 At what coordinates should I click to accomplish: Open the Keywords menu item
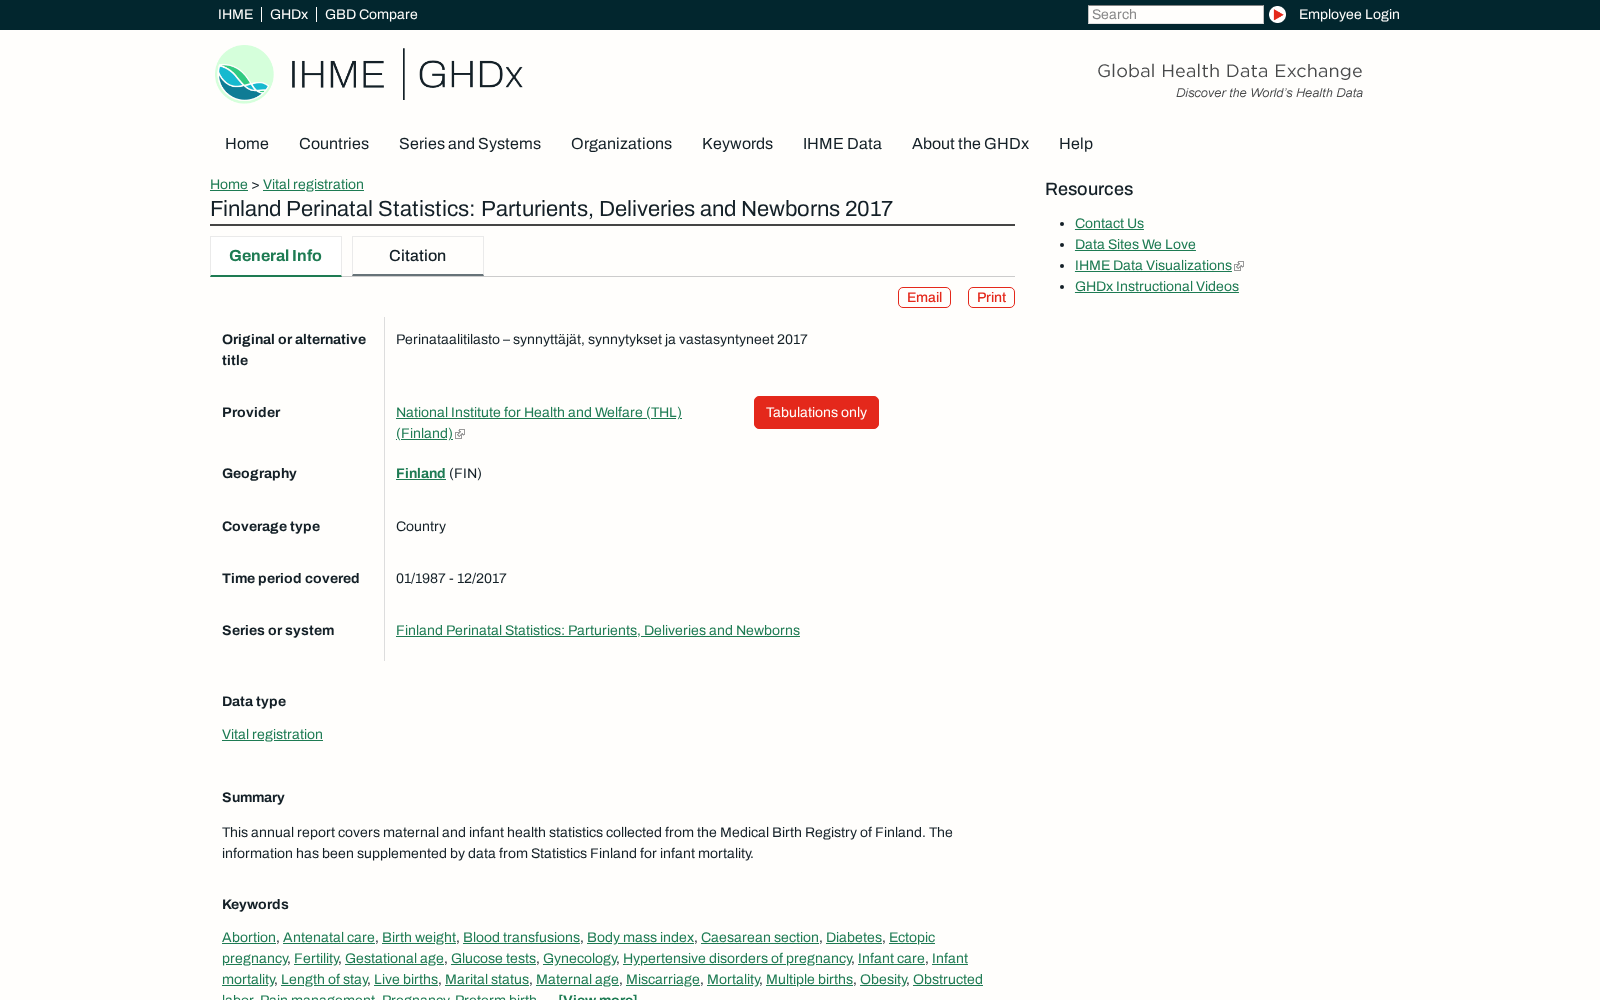coord(737,144)
